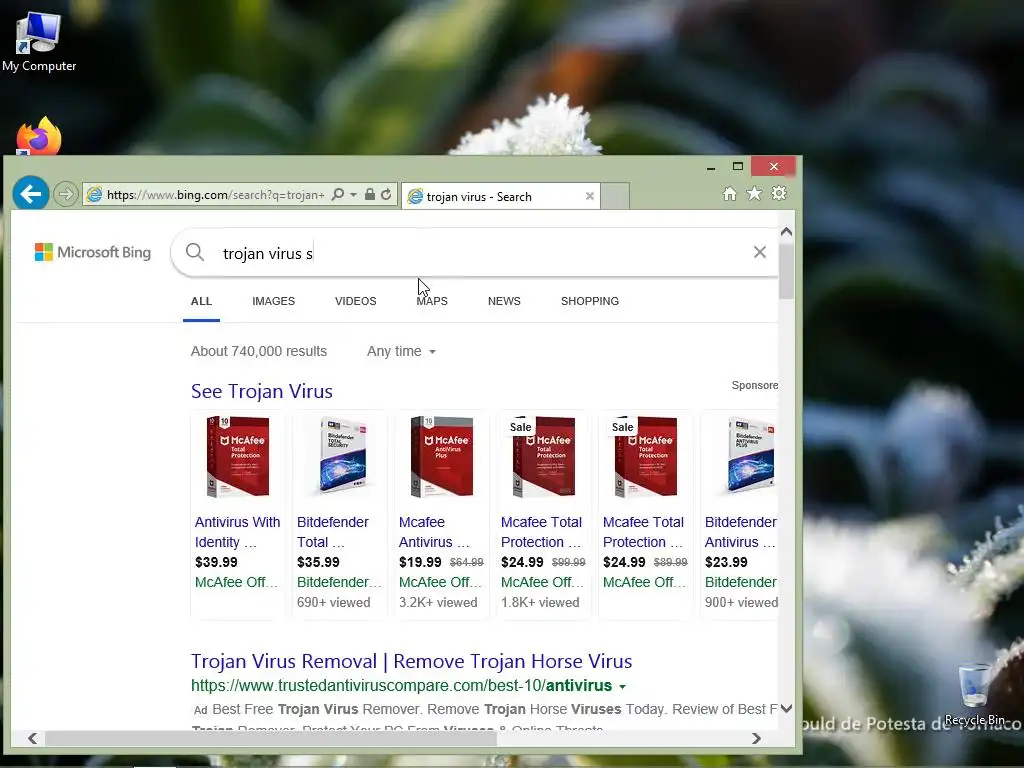
Task: Click McAfee Total Protection $39.99 product image
Action: pos(238,456)
